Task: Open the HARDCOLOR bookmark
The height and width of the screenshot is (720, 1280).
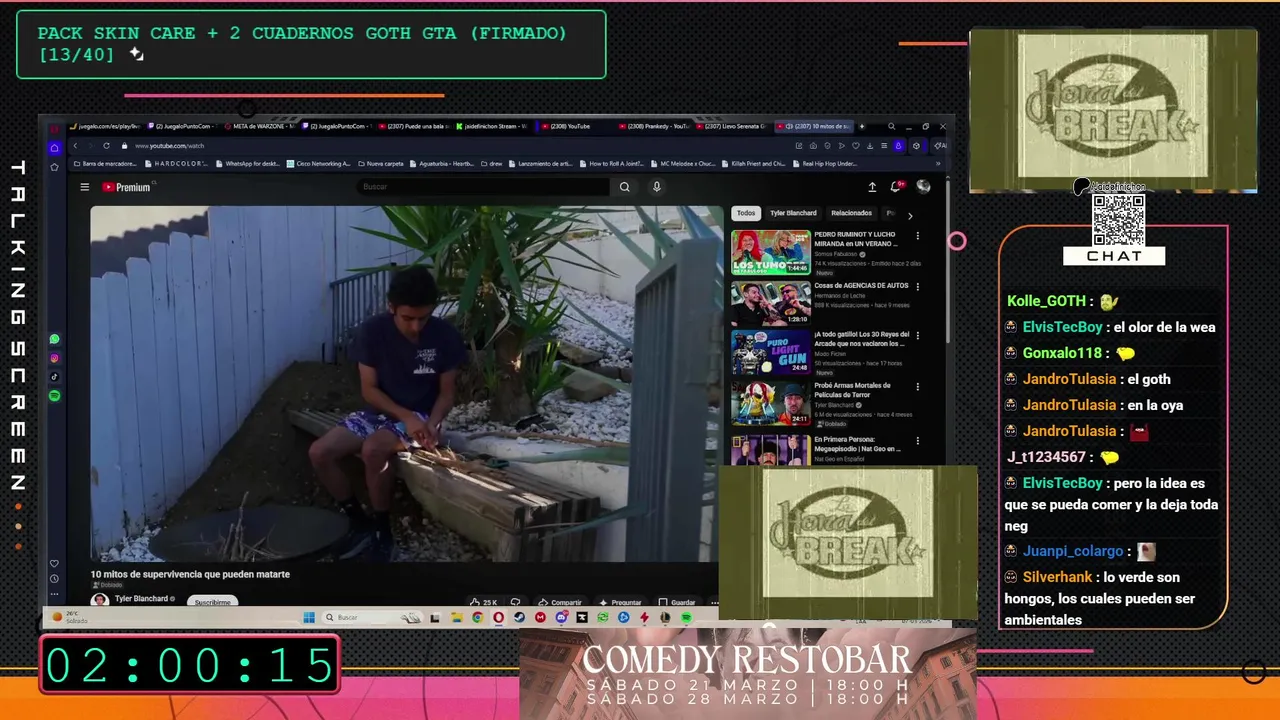Action: coord(174,163)
